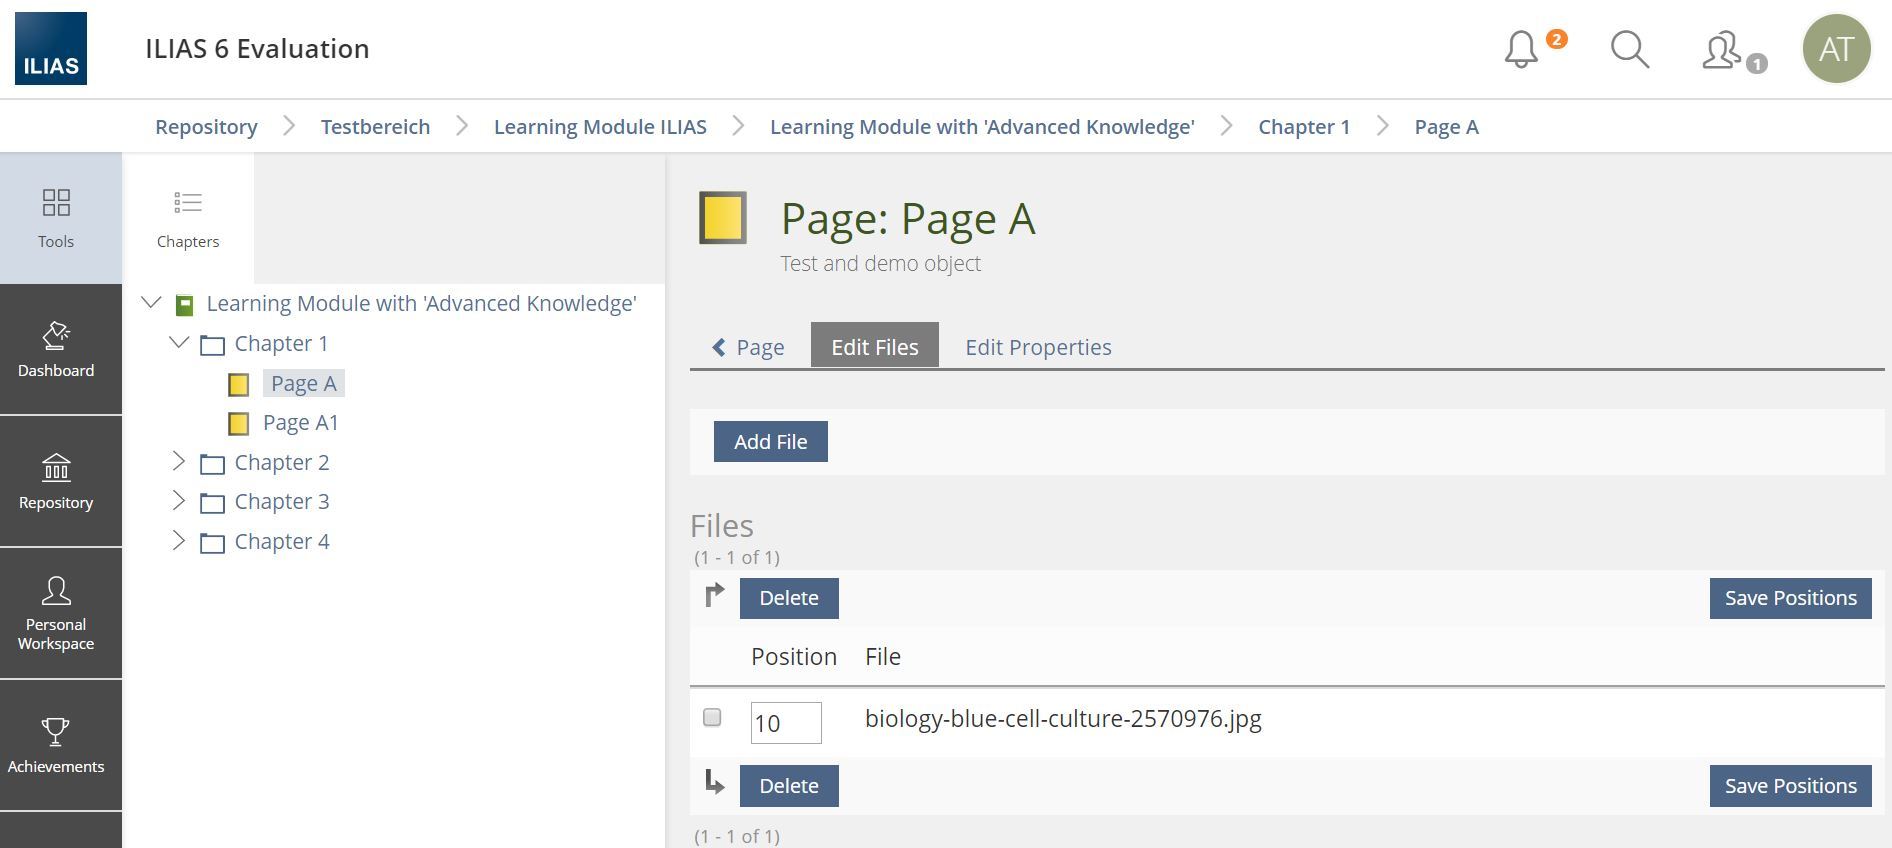
Task: Open Achievements trophy in sidebar
Action: click(x=56, y=745)
